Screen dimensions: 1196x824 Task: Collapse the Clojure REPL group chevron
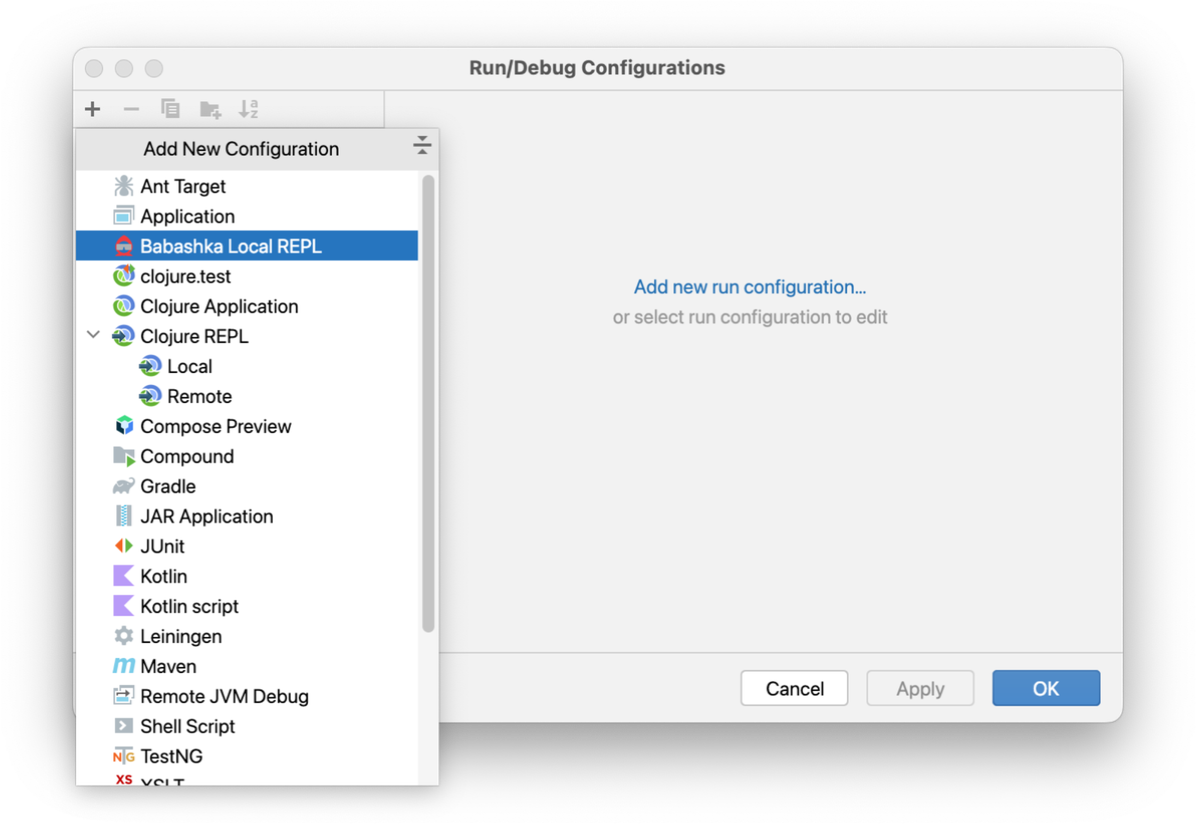pos(93,335)
